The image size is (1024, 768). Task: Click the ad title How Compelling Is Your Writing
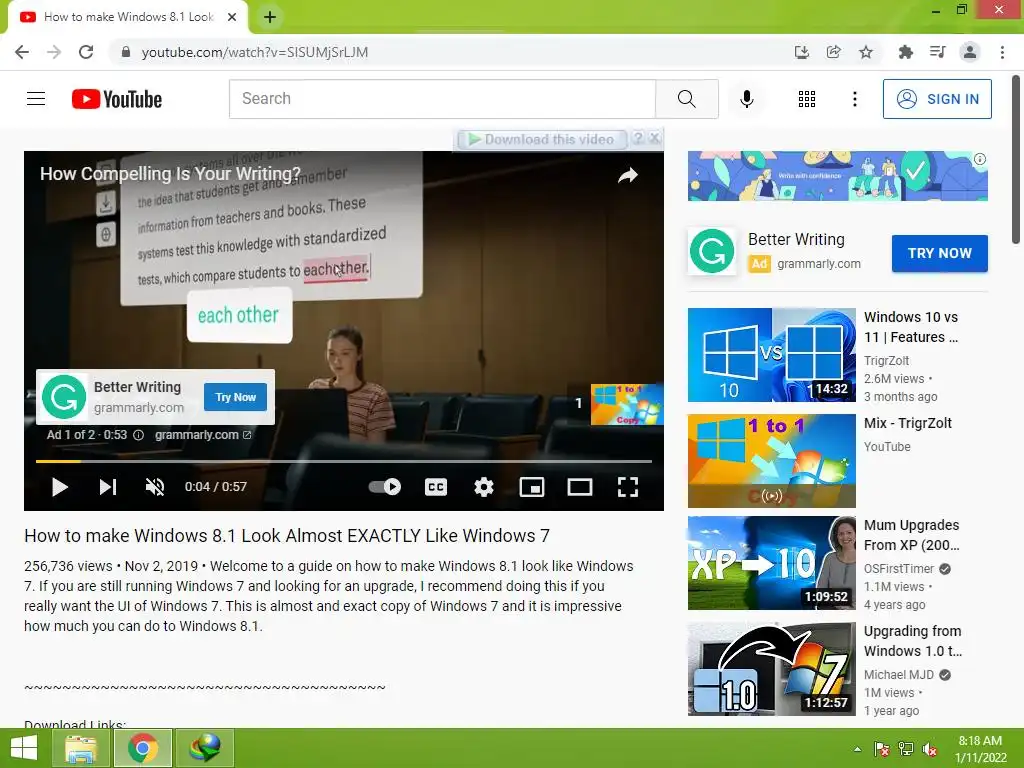pyautogui.click(x=170, y=174)
